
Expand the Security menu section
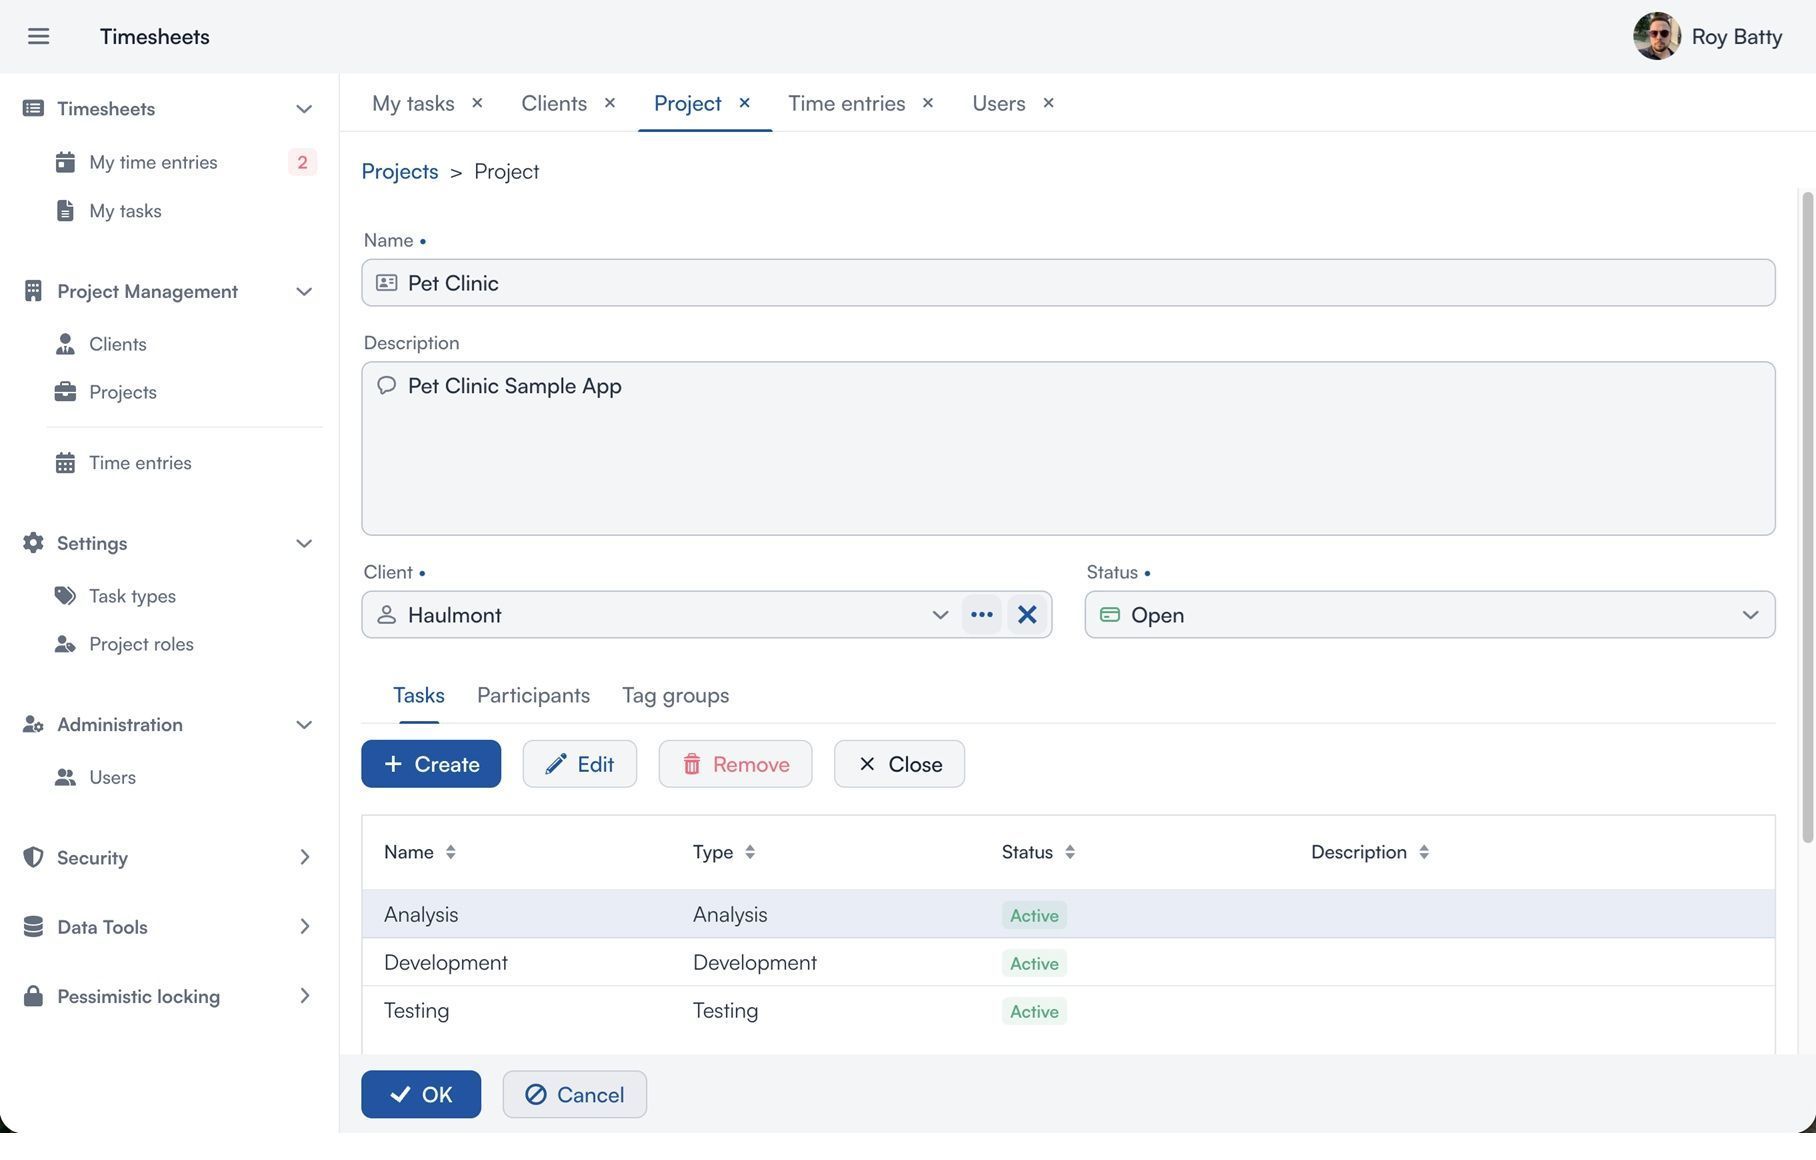[303, 858]
